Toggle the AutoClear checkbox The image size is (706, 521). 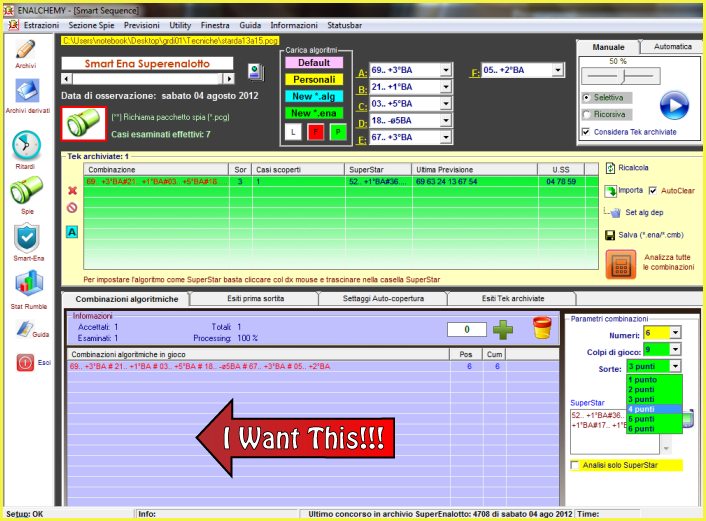[653, 191]
